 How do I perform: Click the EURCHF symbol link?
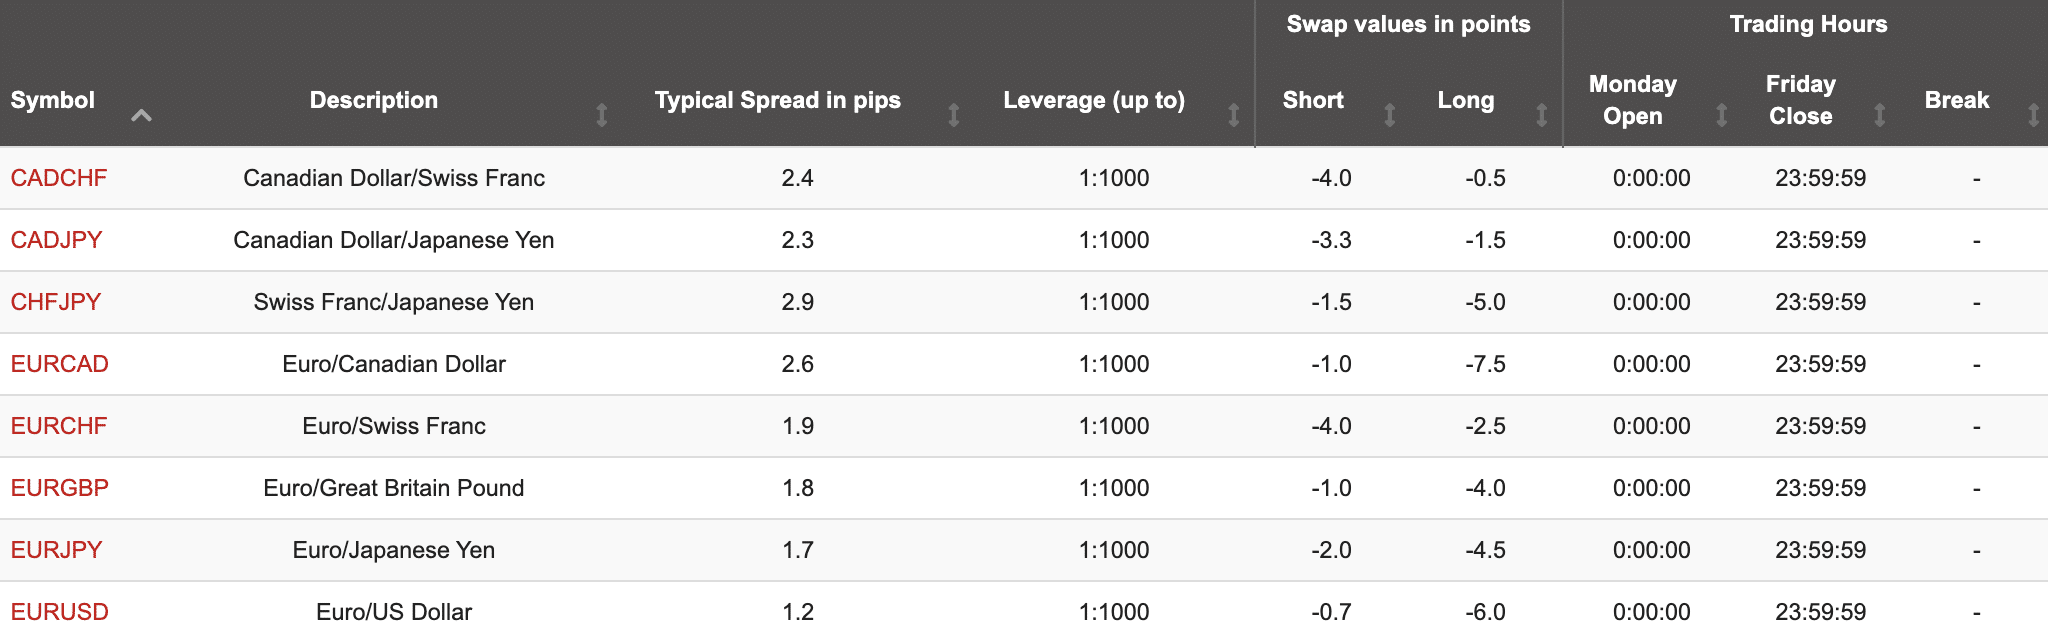point(59,426)
